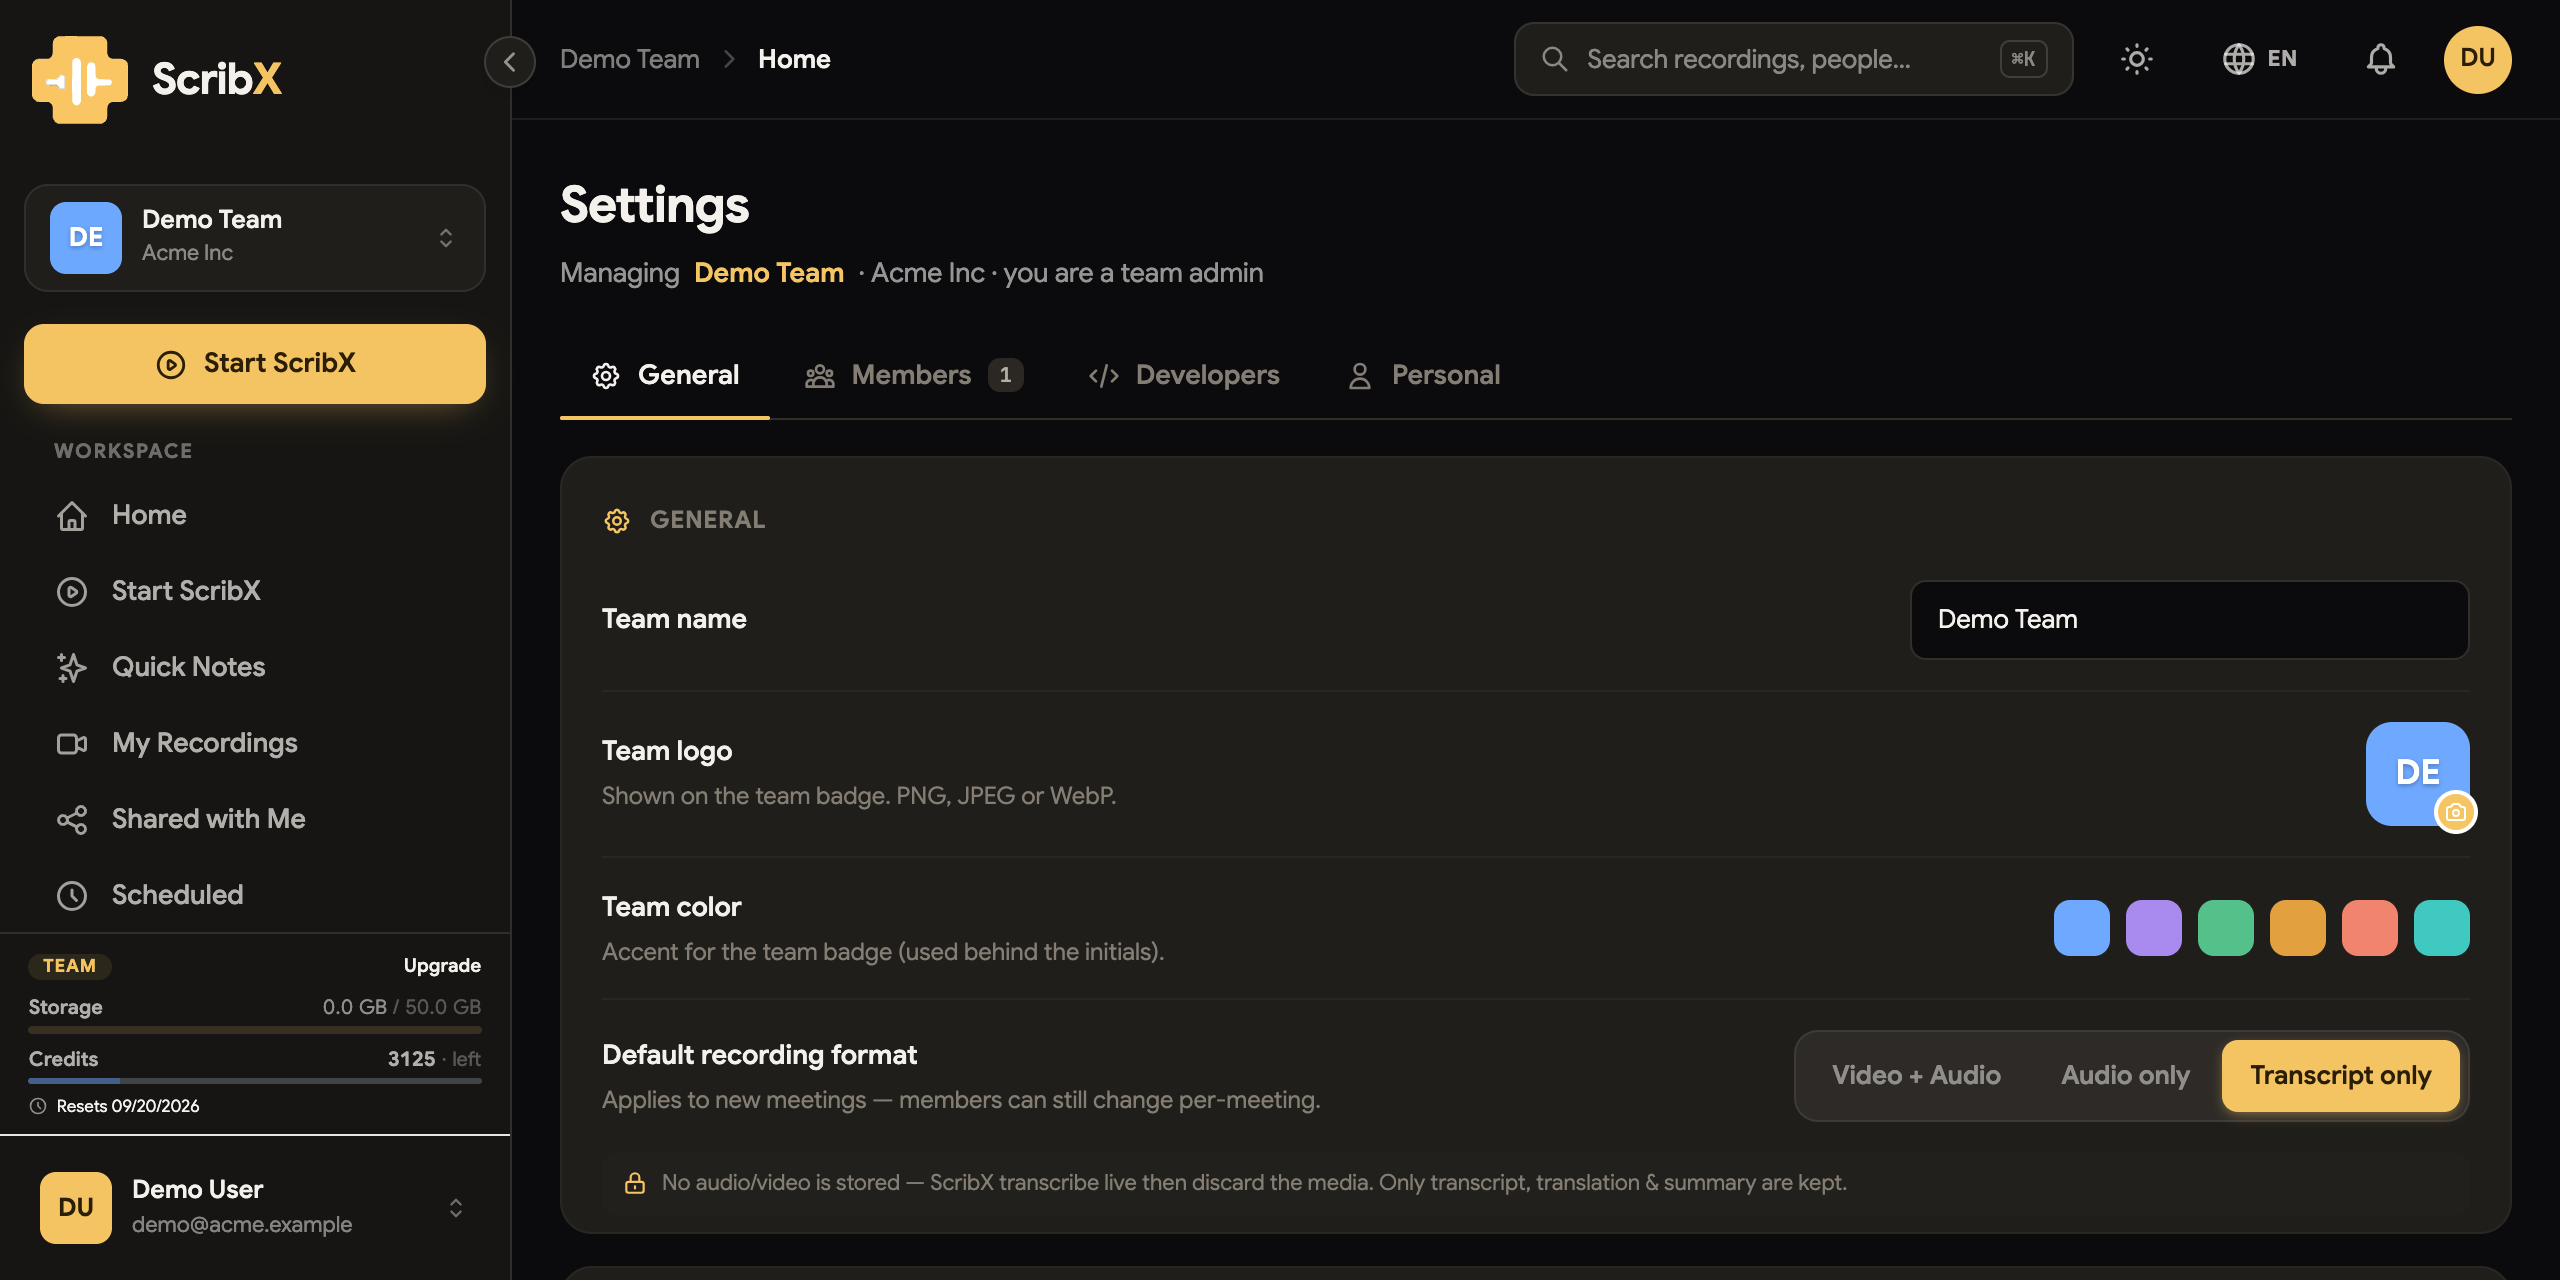Select the blue team color swatch
Viewport: 2560px width, 1280px height.
[x=2082, y=928]
